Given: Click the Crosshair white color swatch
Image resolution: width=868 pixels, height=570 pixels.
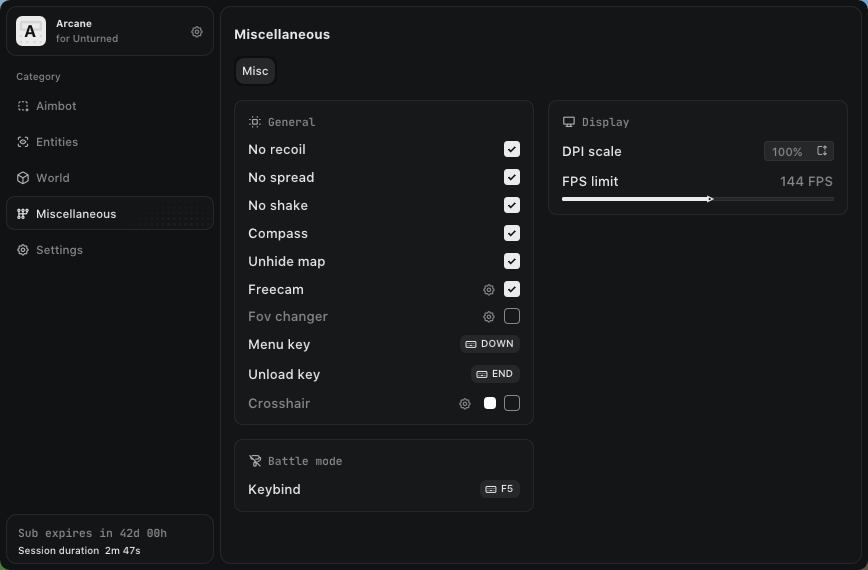Looking at the screenshot, I should (x=490, y=404).
